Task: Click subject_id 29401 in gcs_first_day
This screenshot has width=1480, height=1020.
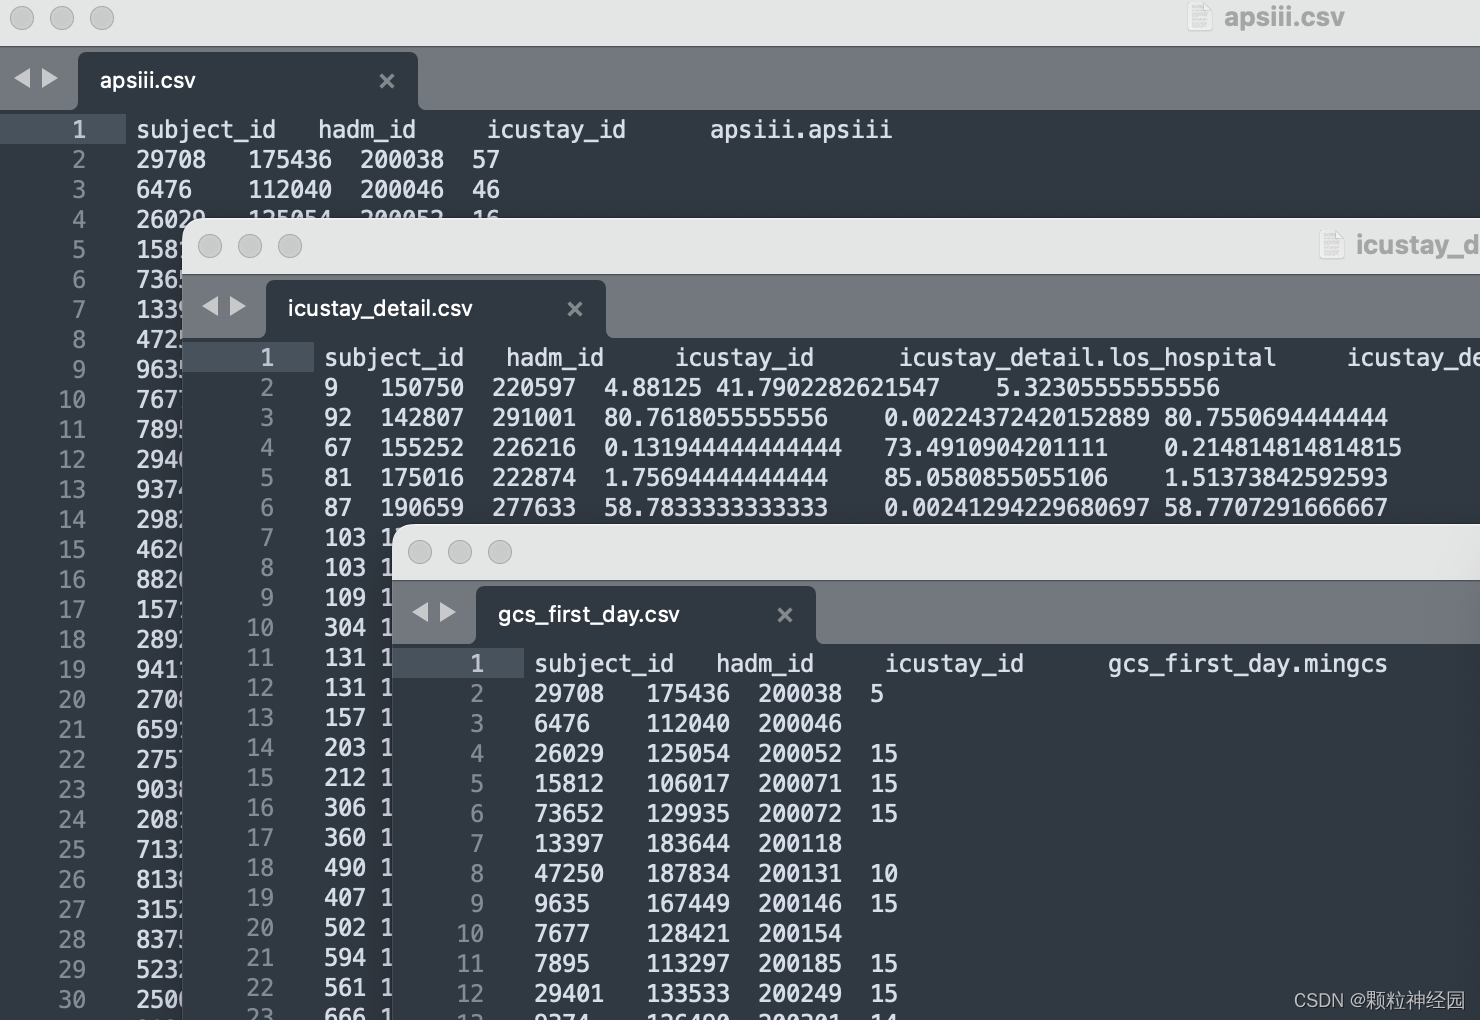Action: 569,994
